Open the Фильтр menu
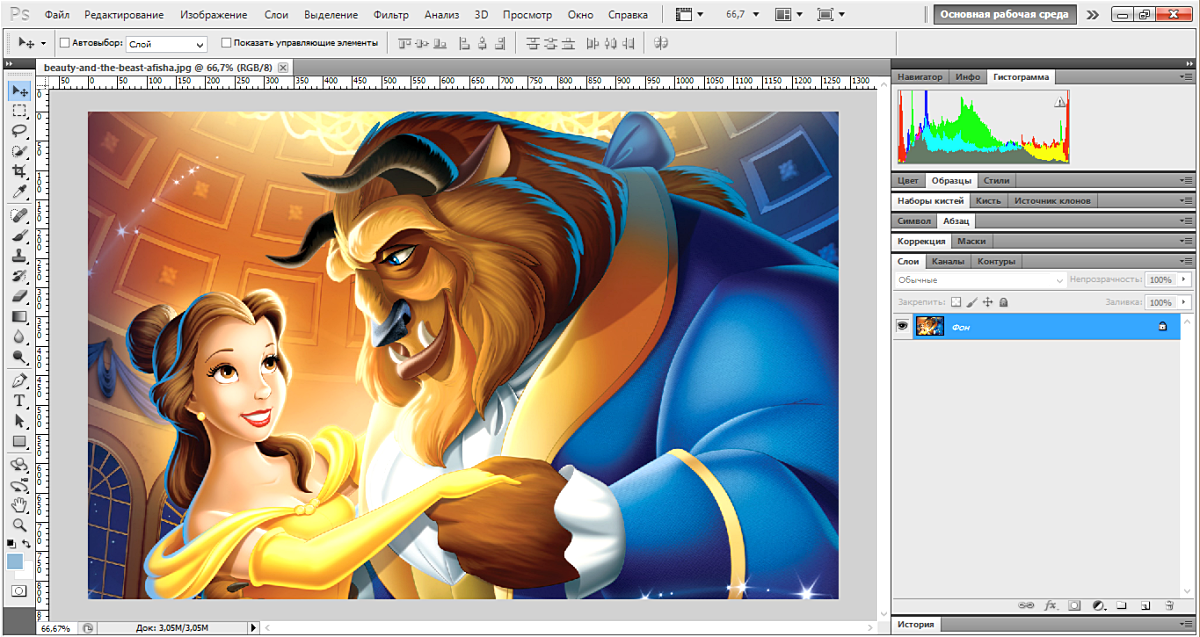Image resolution: width=1200 pixels, height=637 pixels. tap(390, 15)
